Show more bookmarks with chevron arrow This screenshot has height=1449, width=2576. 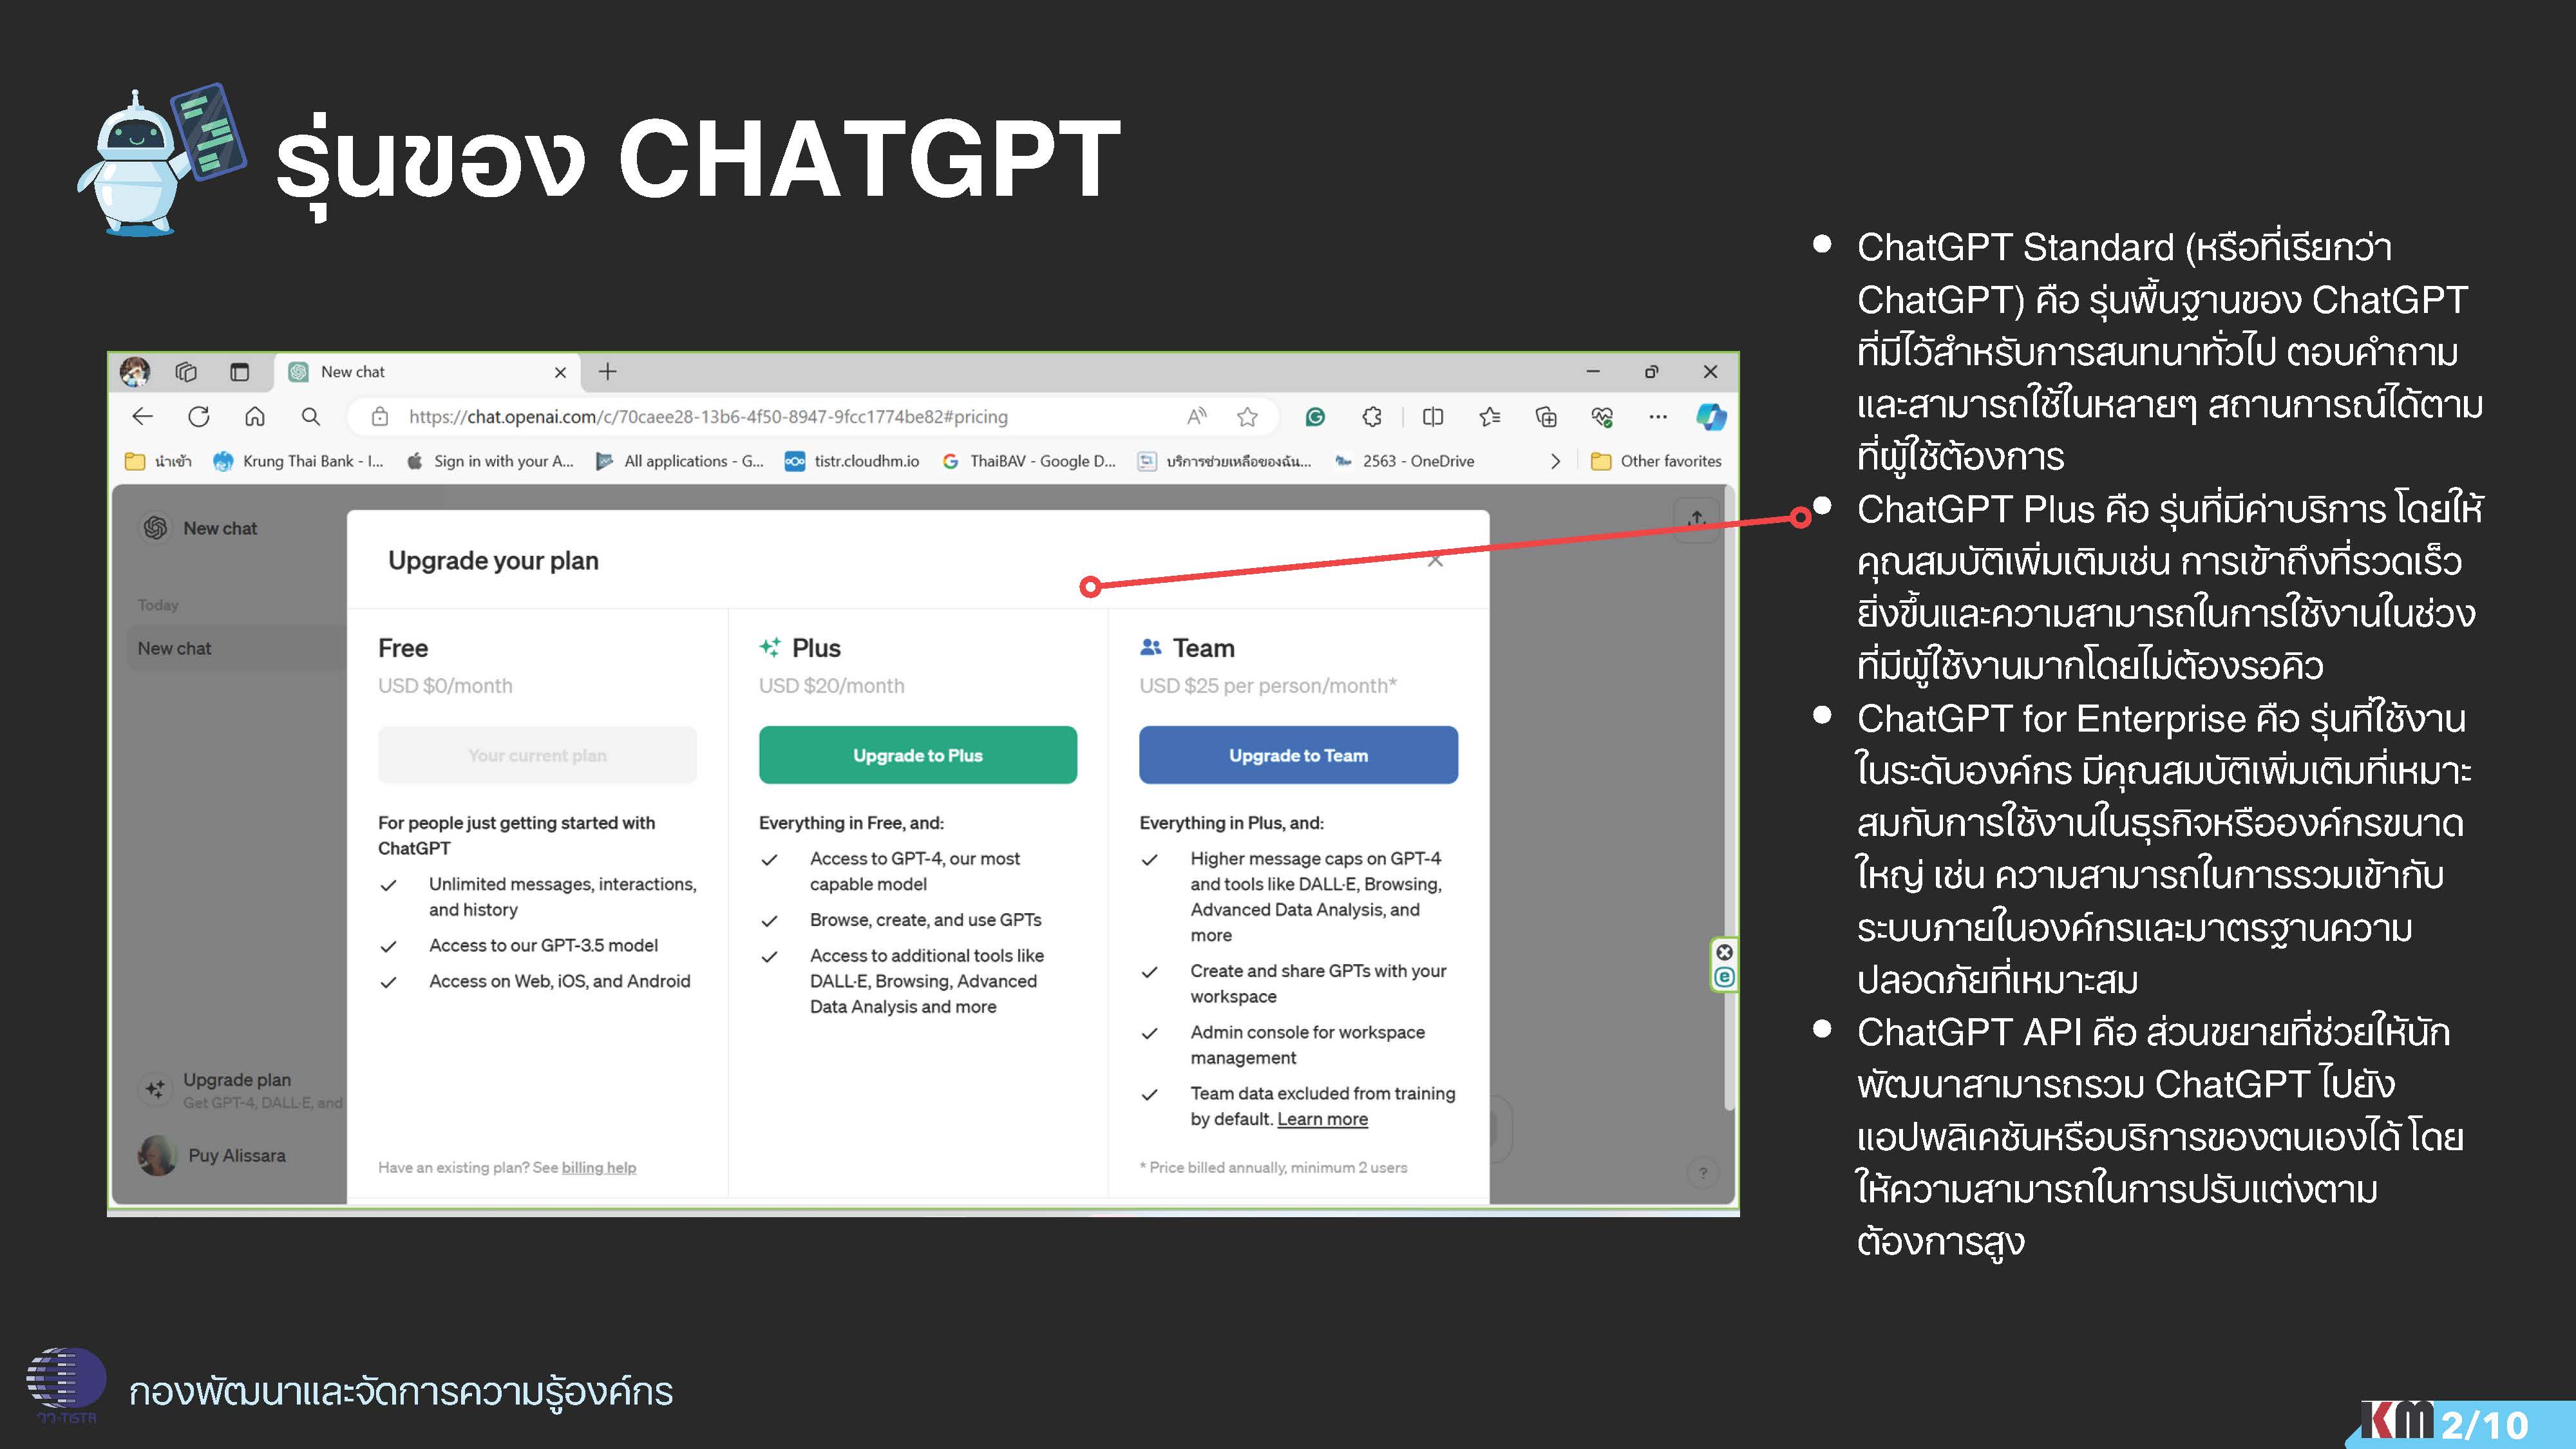tap(1555, 461)
